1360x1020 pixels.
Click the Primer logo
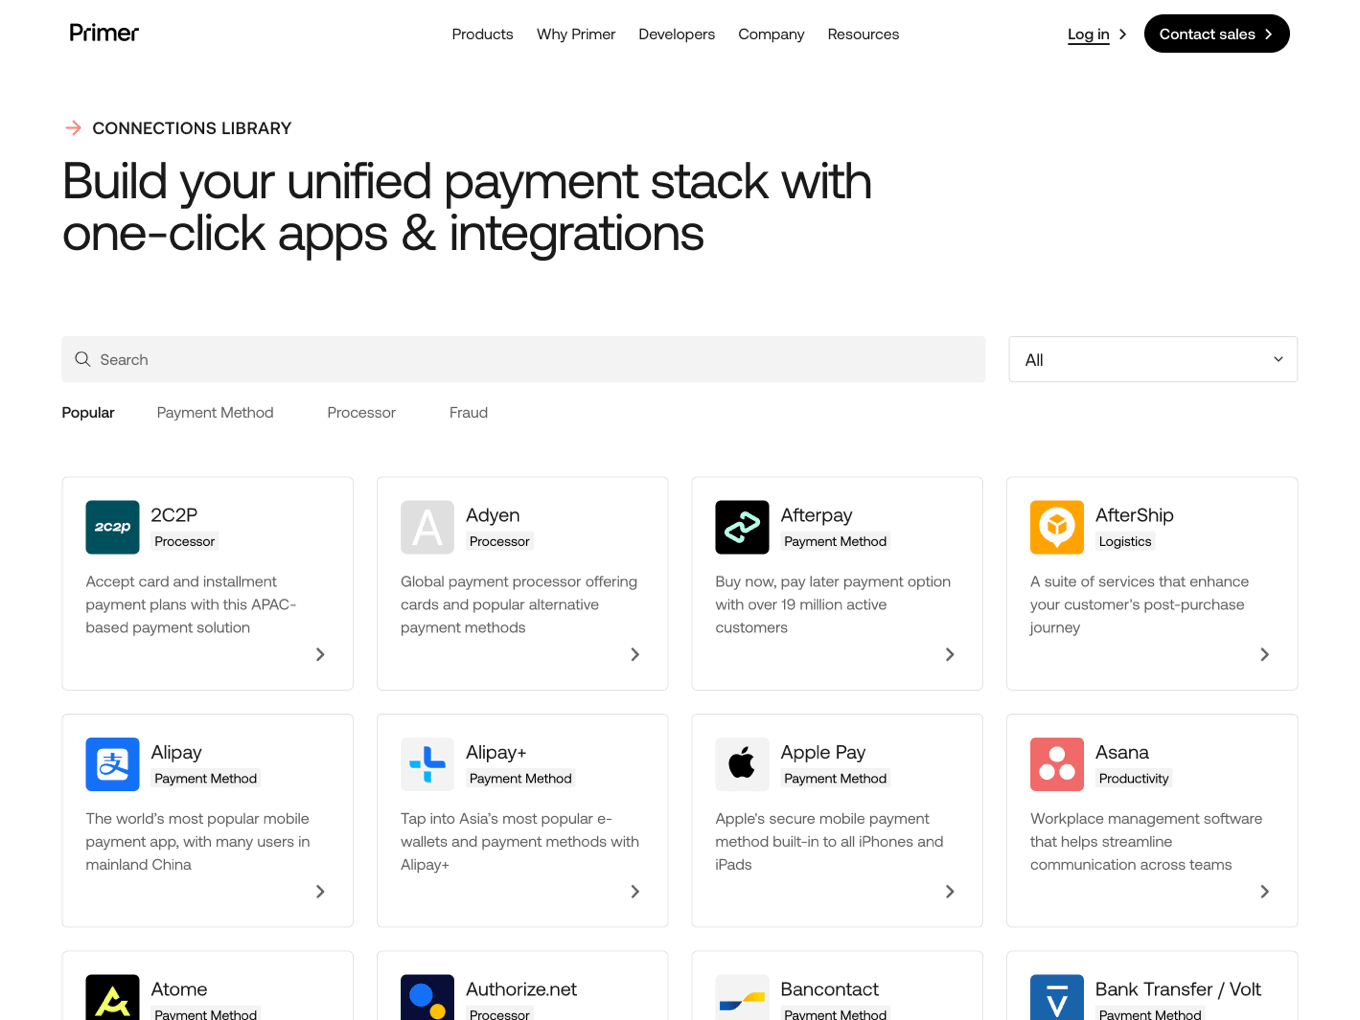[104, 33]
